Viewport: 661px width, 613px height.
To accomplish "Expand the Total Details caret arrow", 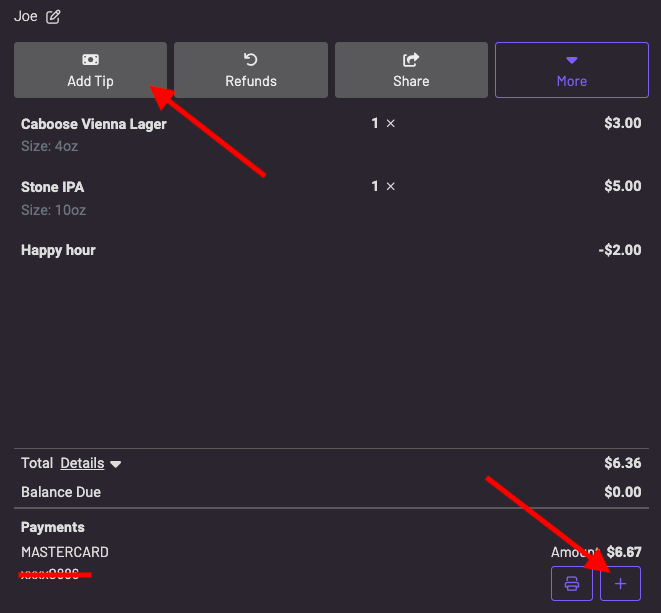I will pyautogui.click(x=116, y=464).
